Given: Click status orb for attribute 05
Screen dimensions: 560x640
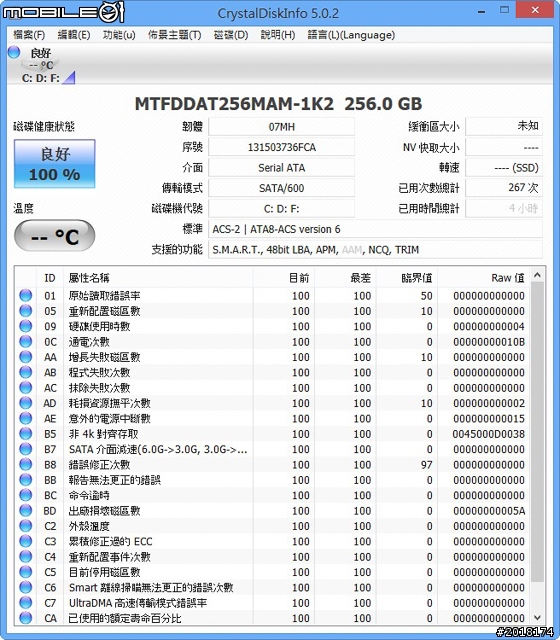Looking at the screenshot, I should [26, 311].
